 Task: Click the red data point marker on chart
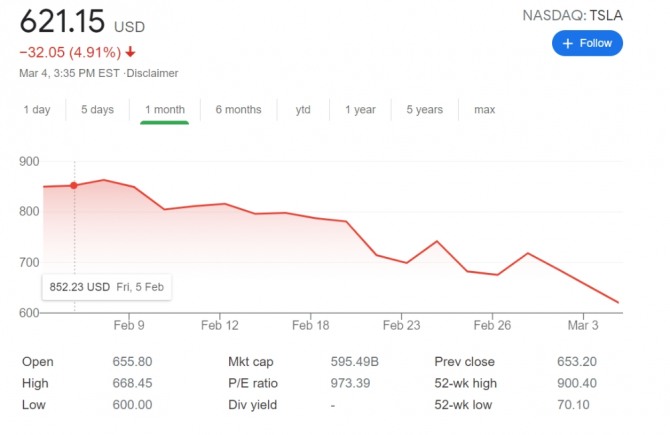(x=74, y=185)
